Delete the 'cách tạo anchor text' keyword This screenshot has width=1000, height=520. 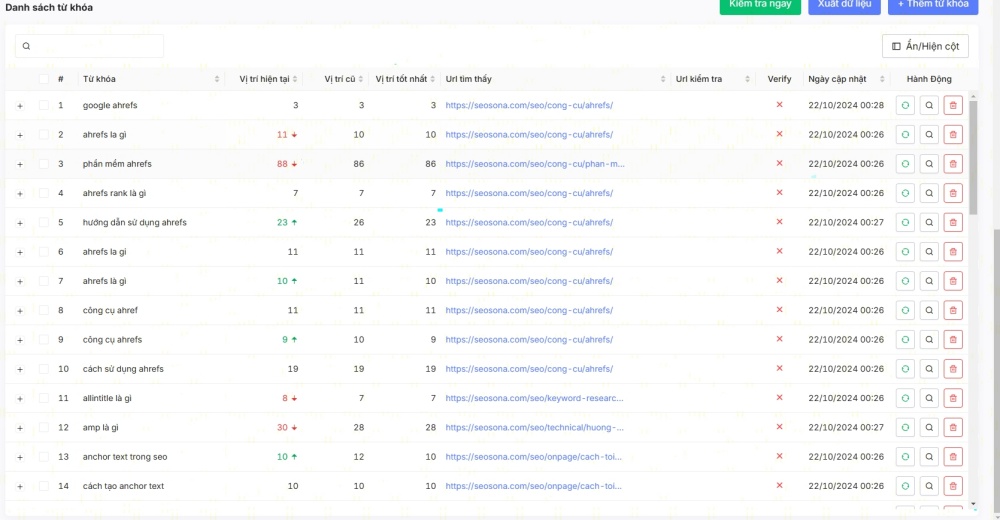[953, 486]
